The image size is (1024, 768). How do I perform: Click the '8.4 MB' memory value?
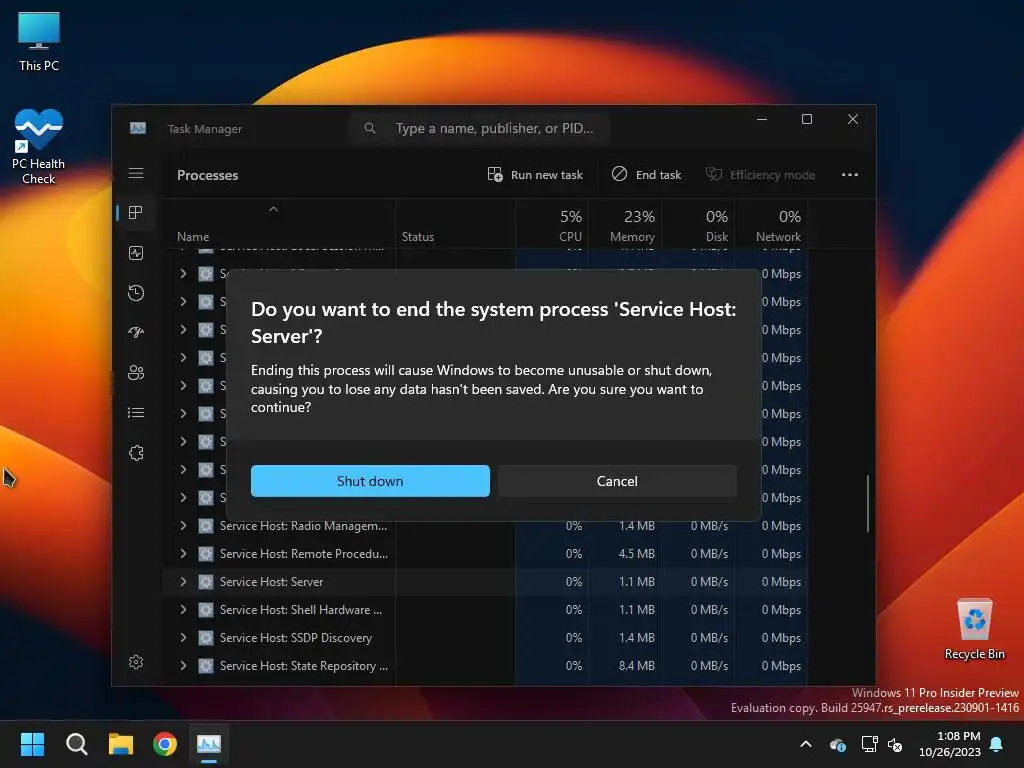pyautogui.click(x=637, y=666)
